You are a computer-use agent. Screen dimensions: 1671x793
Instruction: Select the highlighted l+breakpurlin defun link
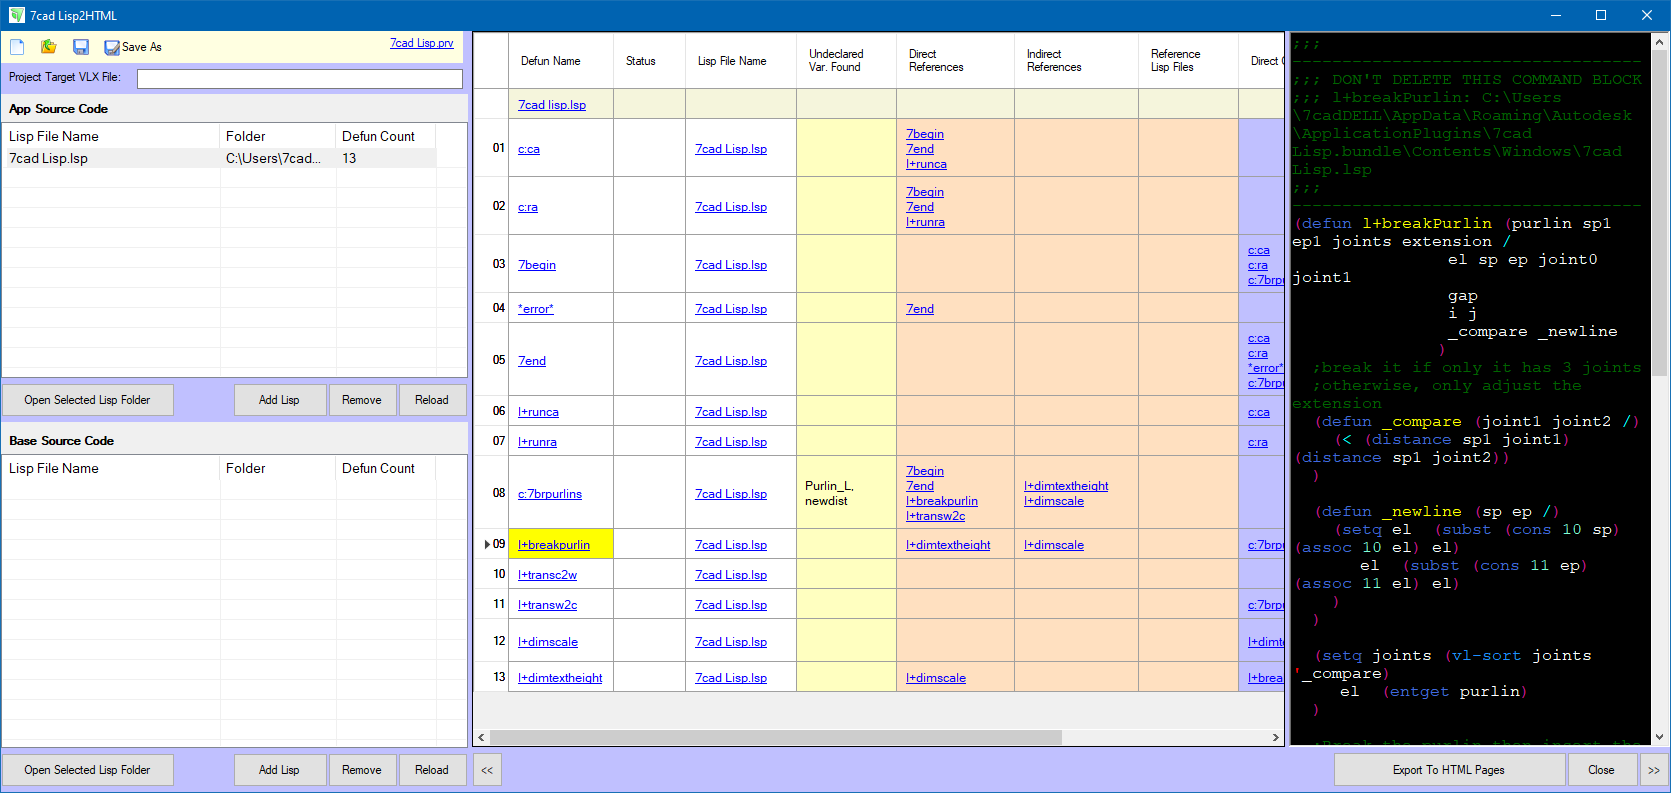[554, 545]
